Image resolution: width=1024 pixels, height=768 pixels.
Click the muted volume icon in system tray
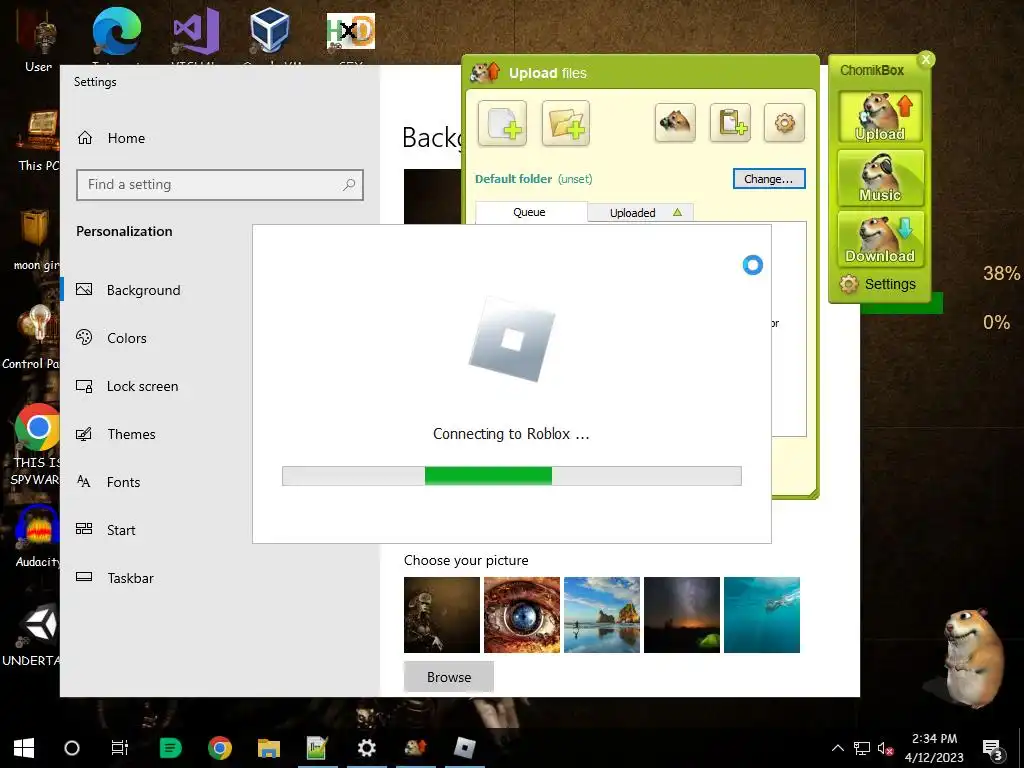(x=885, y=748)
